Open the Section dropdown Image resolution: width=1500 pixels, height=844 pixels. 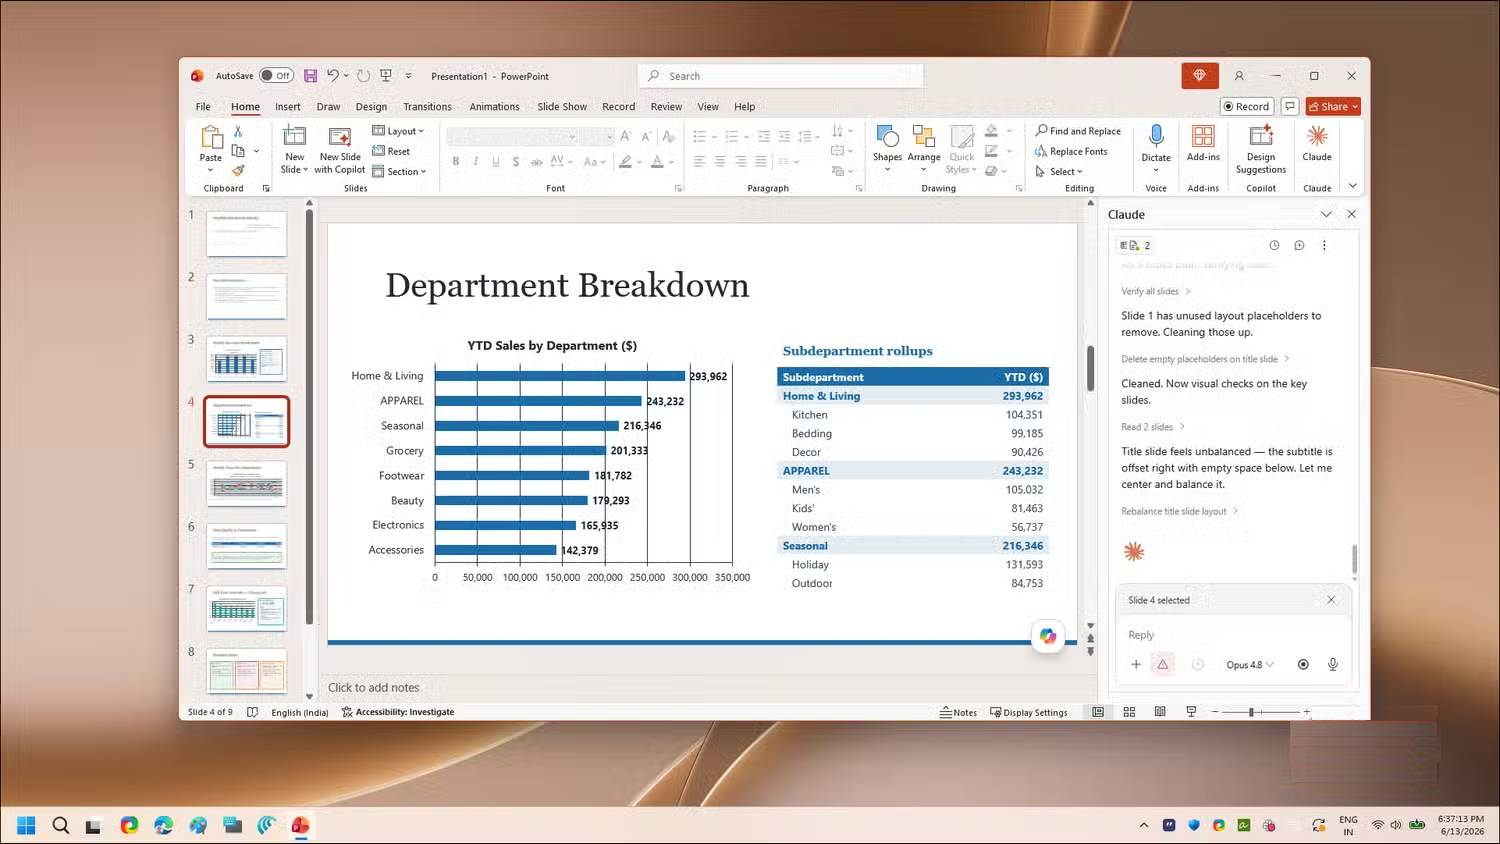[x=399, y=171]
